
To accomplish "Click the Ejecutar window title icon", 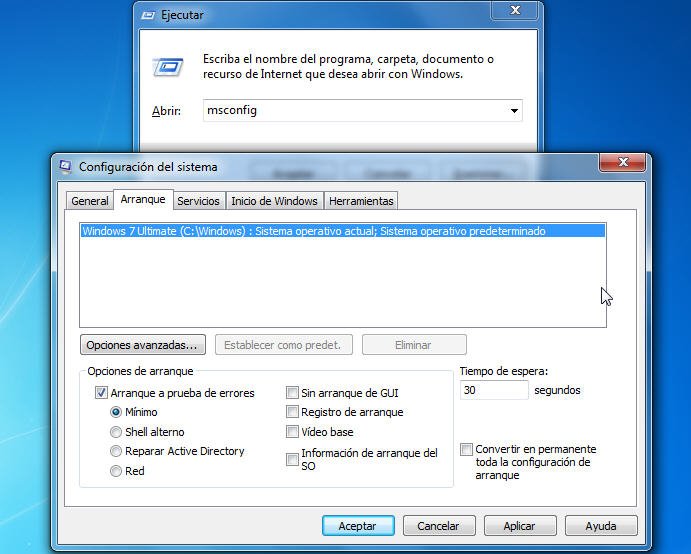I will [148, 15].
